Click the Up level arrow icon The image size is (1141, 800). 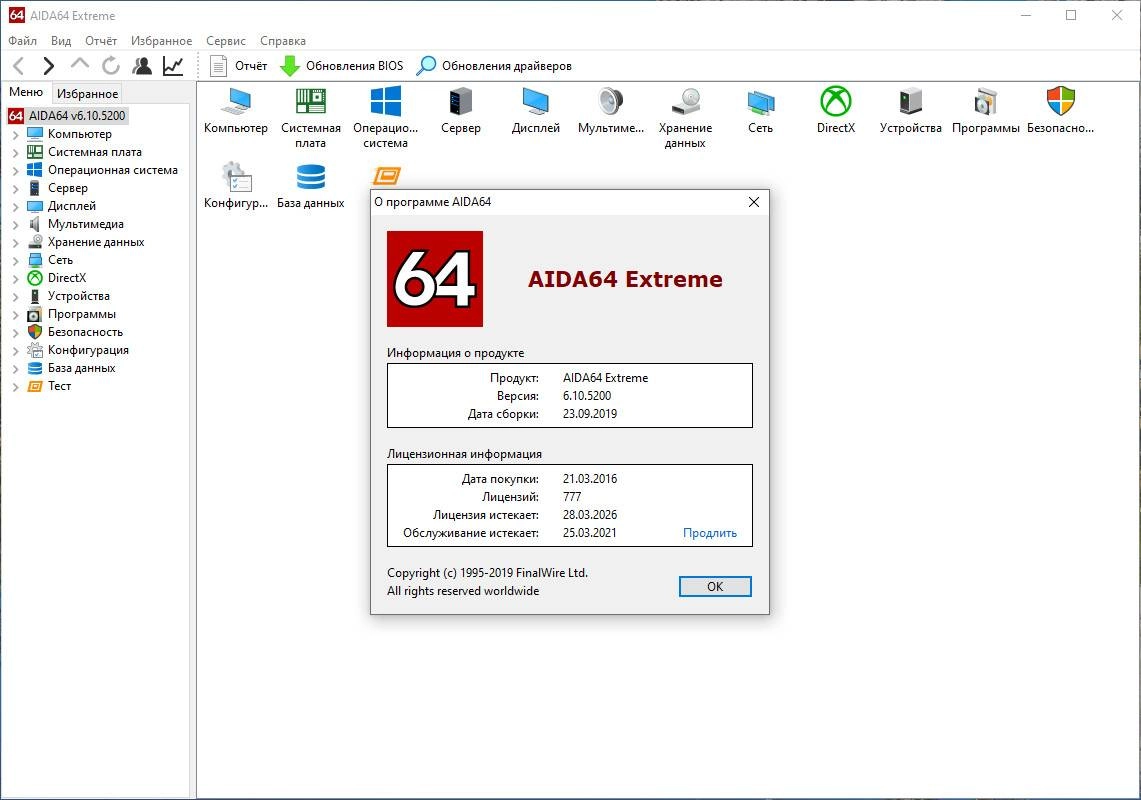tap(79, 65)
